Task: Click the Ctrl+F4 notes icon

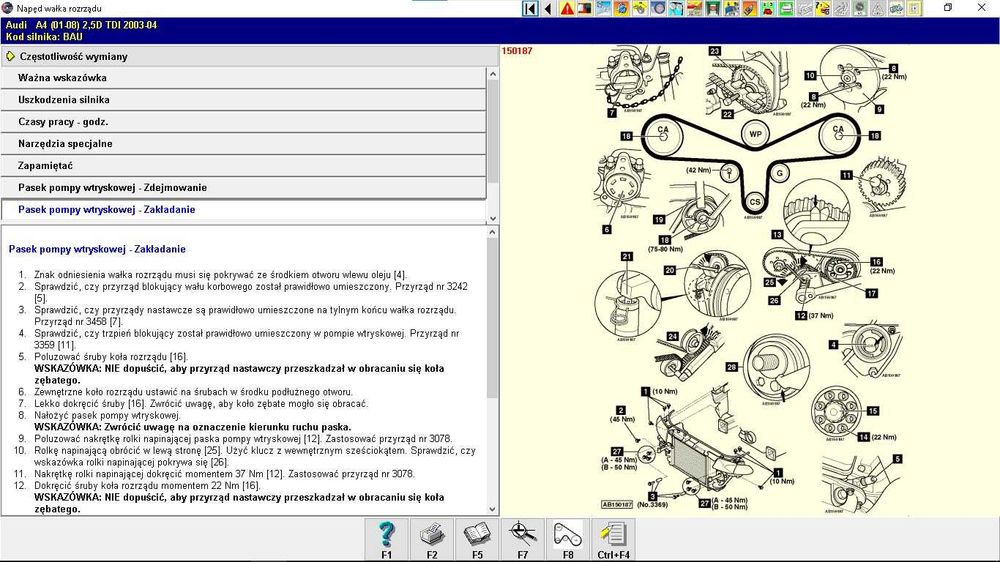Action: tap(614, 539)
